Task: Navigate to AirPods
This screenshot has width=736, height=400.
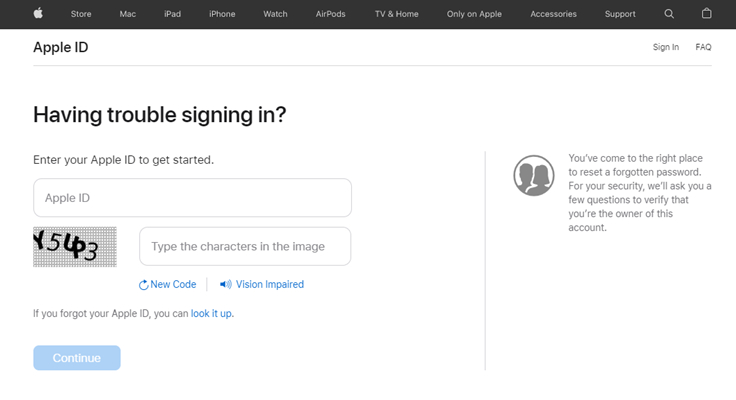Action: coord(330,14)
